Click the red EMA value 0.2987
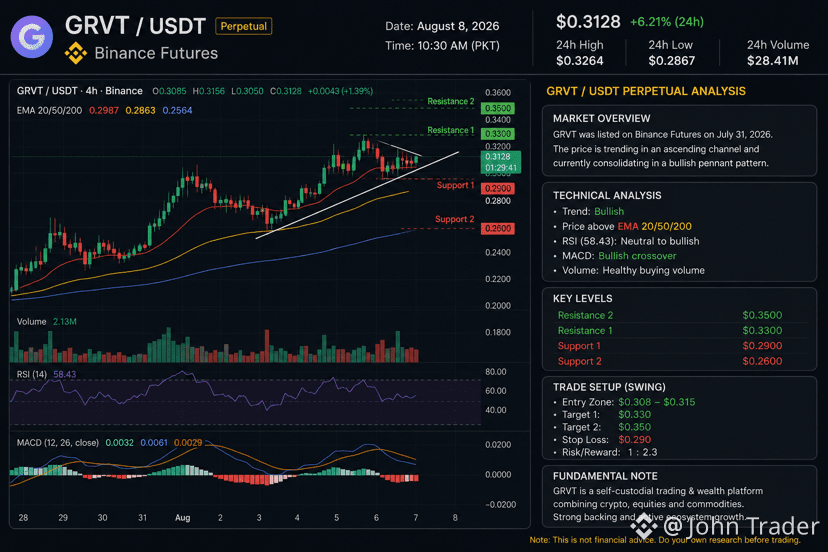 104,110
